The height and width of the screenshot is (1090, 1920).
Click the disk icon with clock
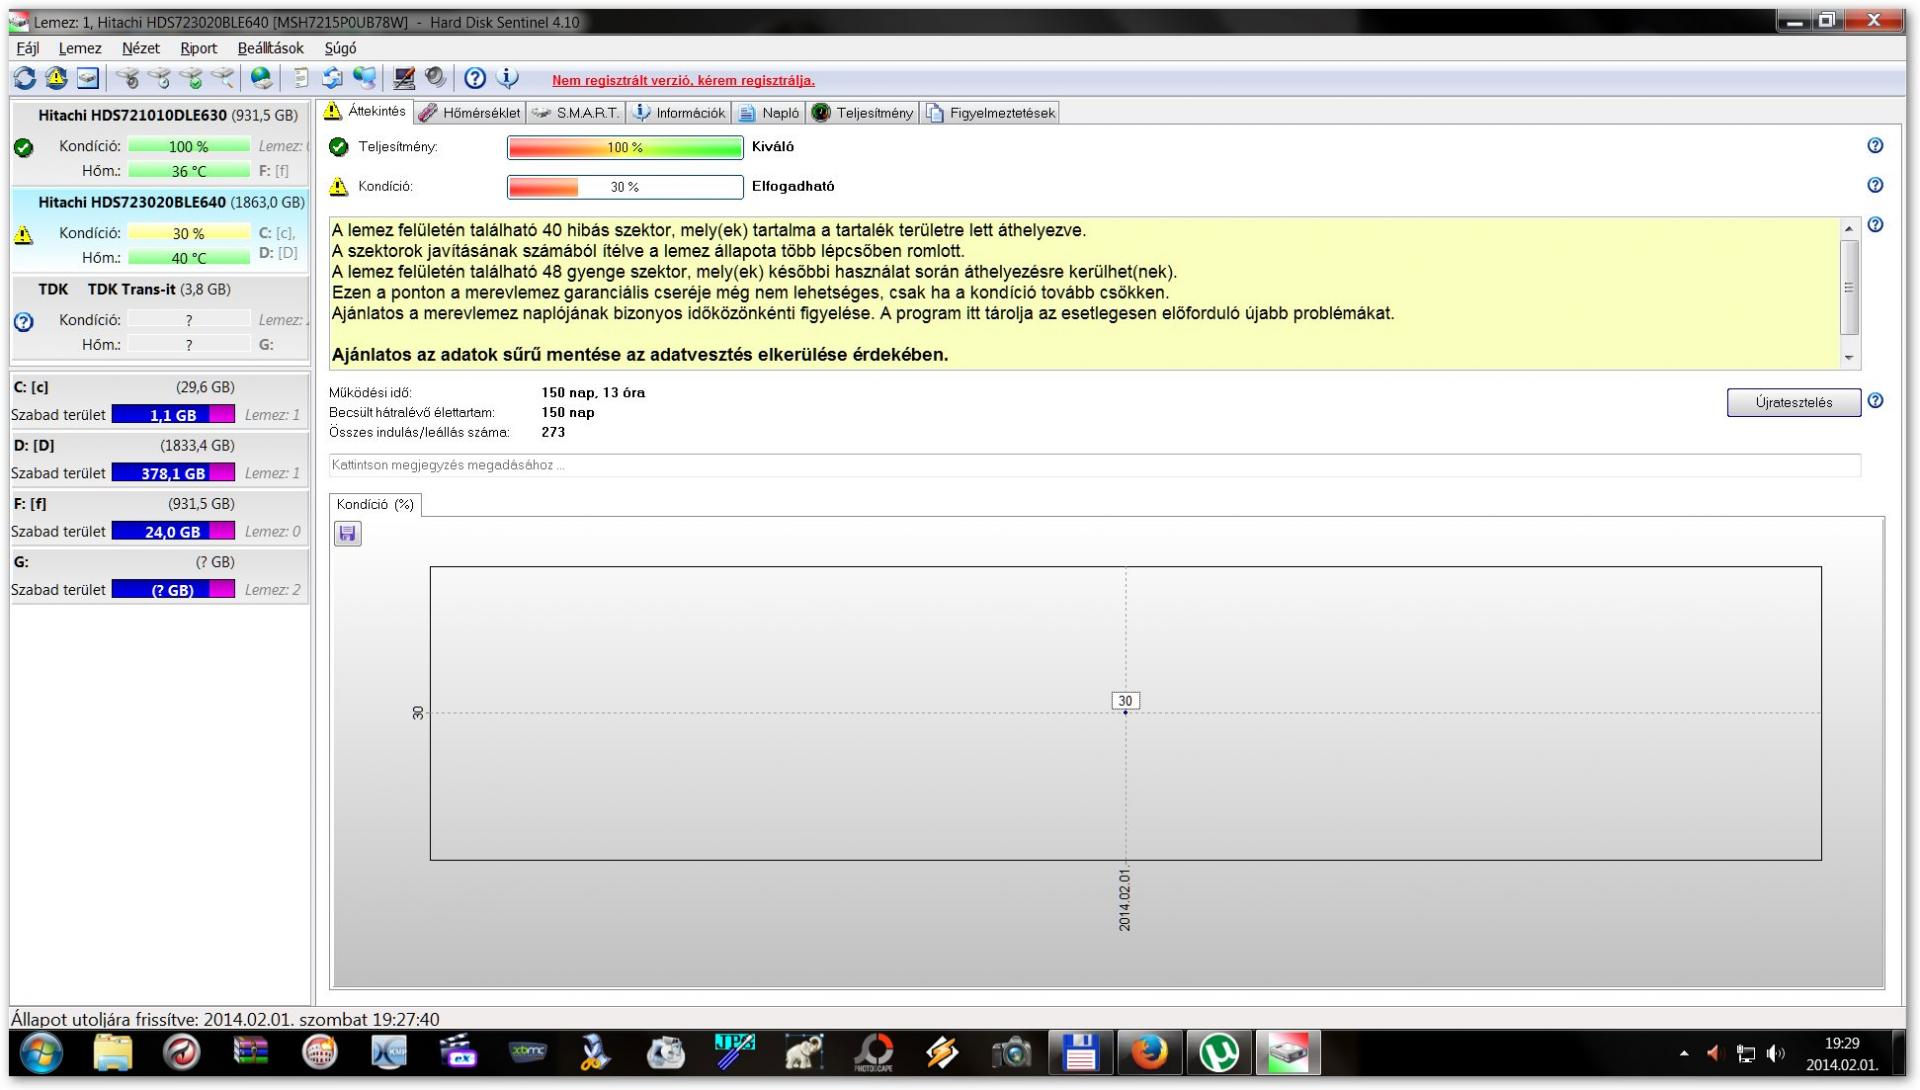click(x=159, y=78)
